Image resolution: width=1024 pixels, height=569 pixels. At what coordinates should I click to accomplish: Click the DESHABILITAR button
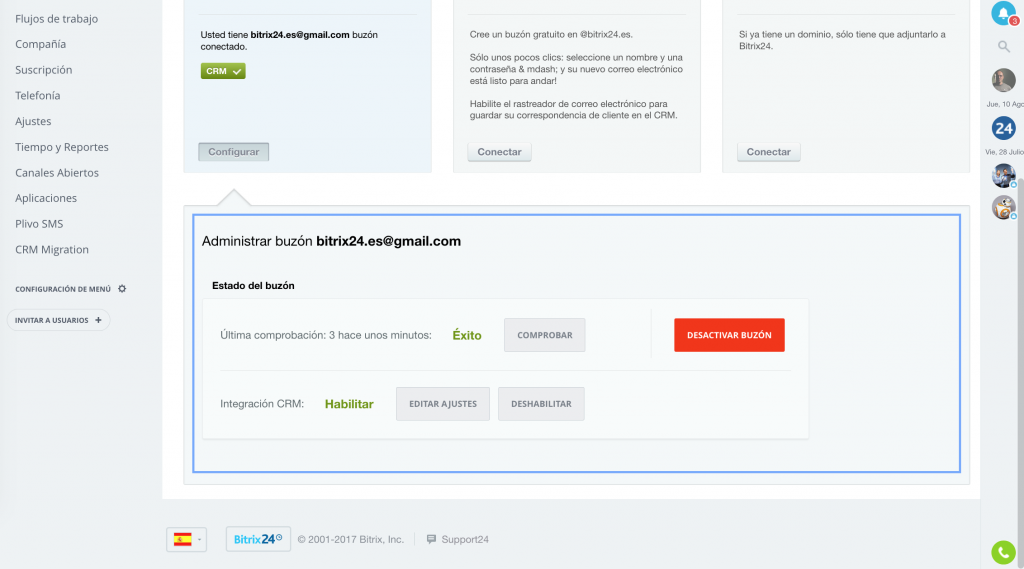pos(541,404)
